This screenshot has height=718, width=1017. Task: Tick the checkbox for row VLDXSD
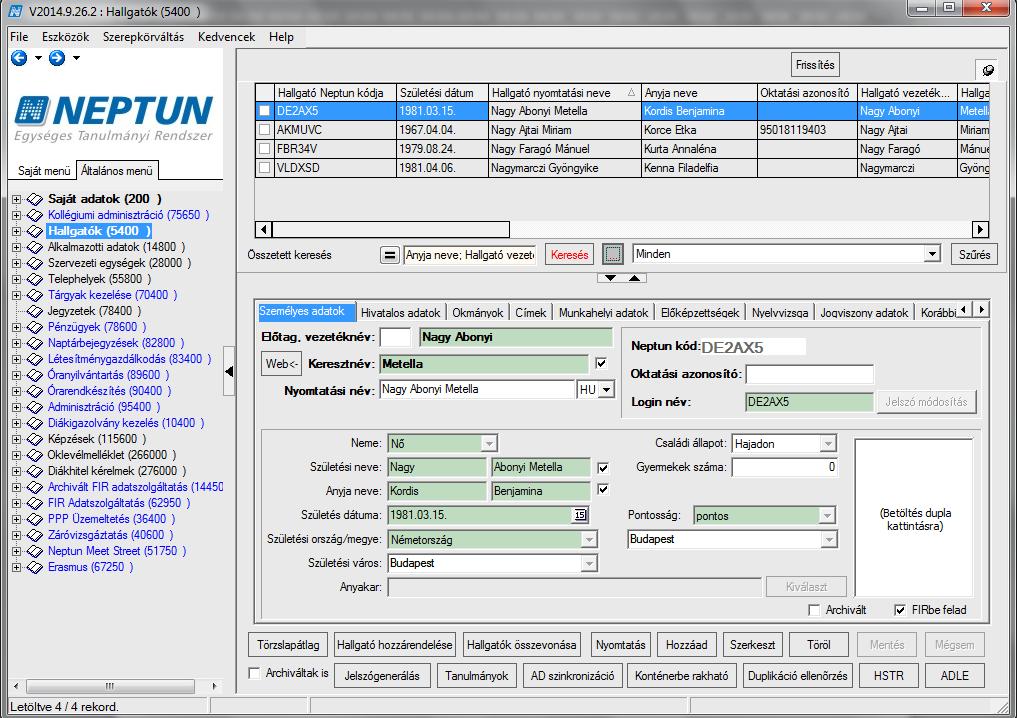click(x=265, y=167)
